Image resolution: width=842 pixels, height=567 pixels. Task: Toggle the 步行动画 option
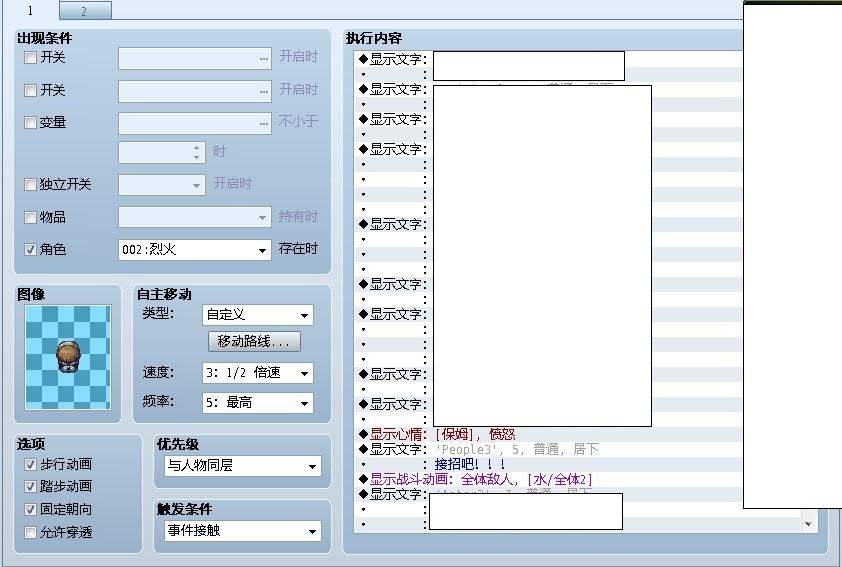coord(31,464)
